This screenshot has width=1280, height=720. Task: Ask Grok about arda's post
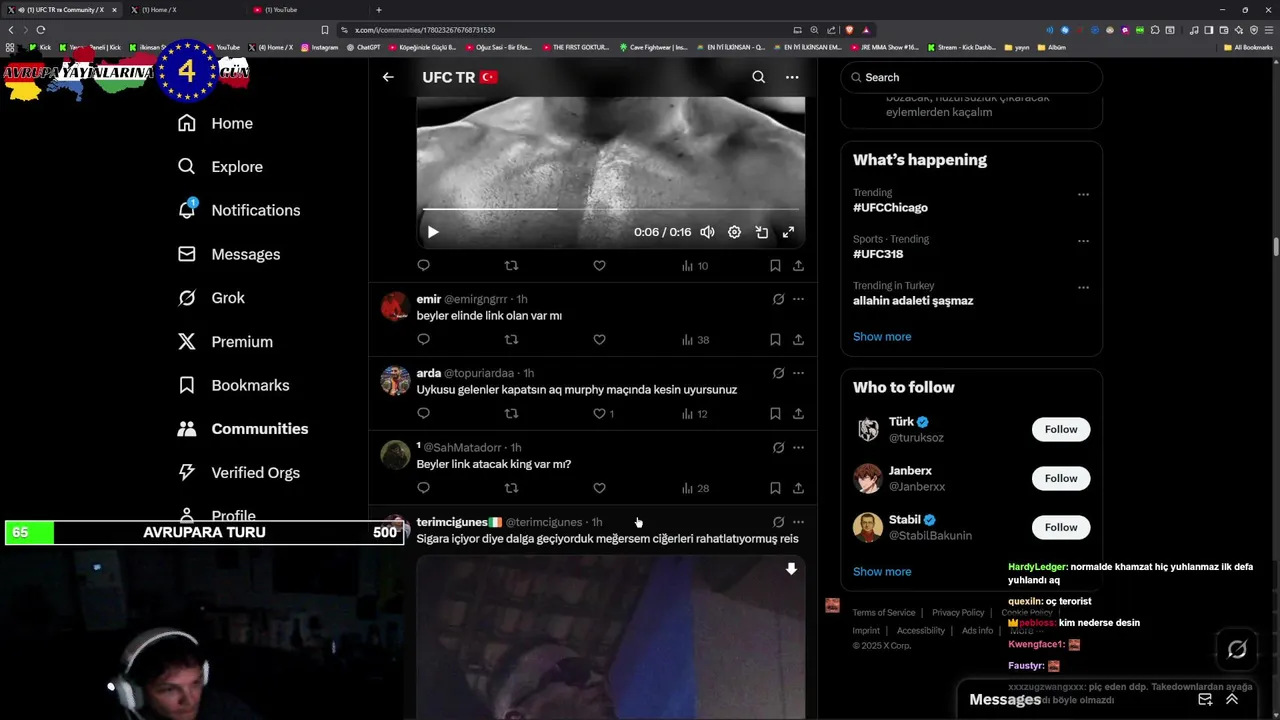coord(778,373)
